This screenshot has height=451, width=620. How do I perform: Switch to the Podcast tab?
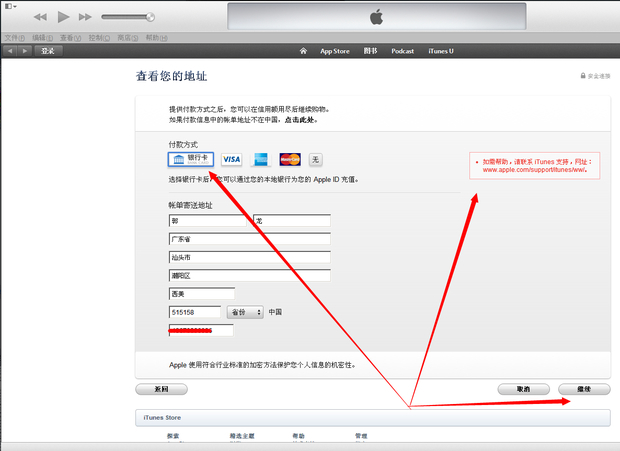[x=402, y=50]
